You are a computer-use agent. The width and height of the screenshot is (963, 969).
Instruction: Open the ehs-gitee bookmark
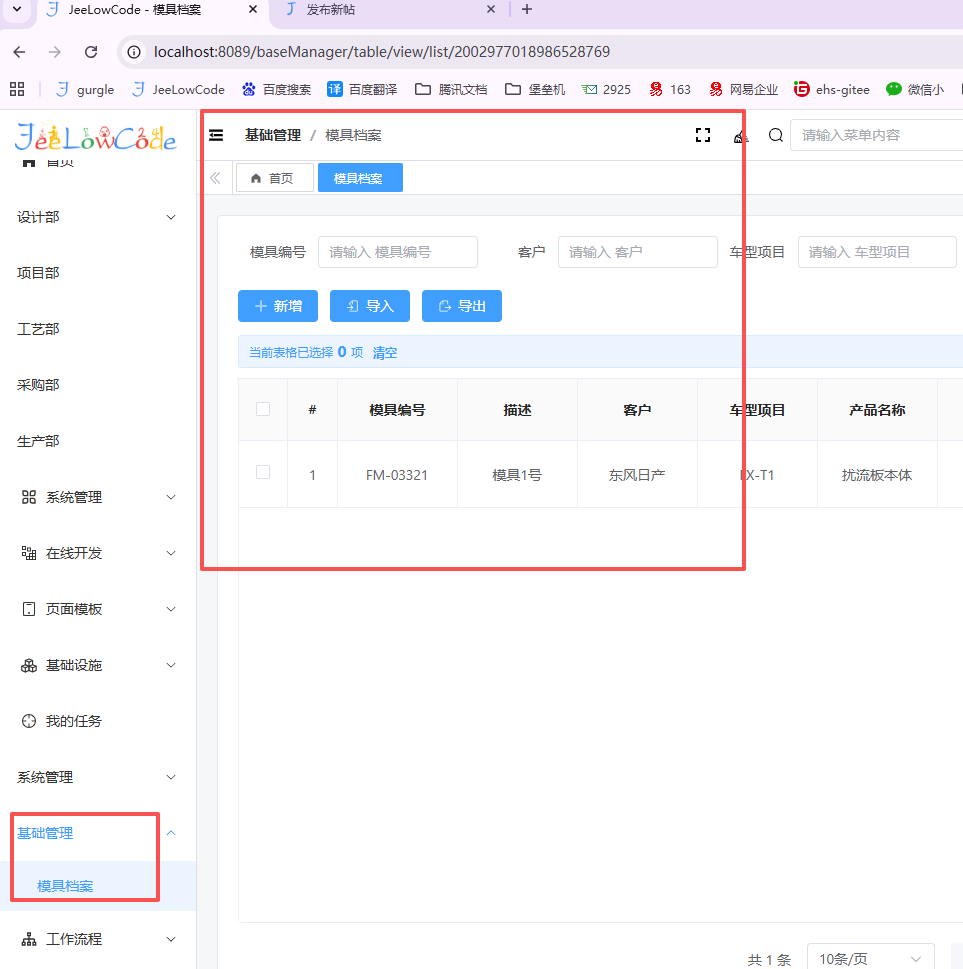(x=831, y=89)
